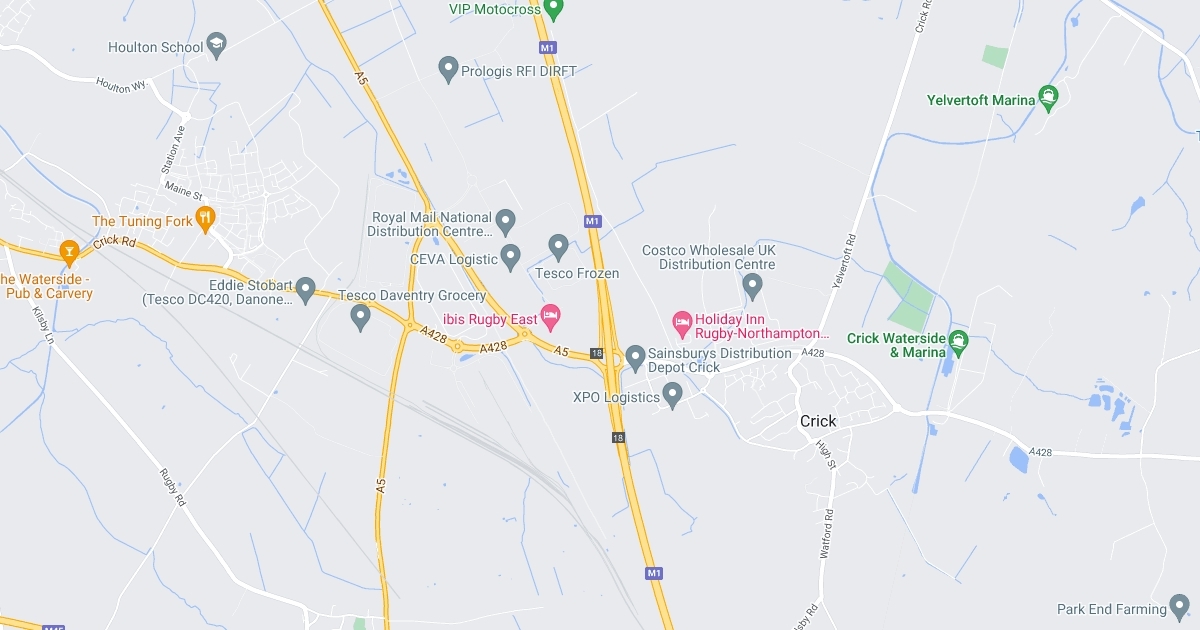Open the Holiday Inn Rugby-Northampton hotel marker

click(x=682, y=322)
